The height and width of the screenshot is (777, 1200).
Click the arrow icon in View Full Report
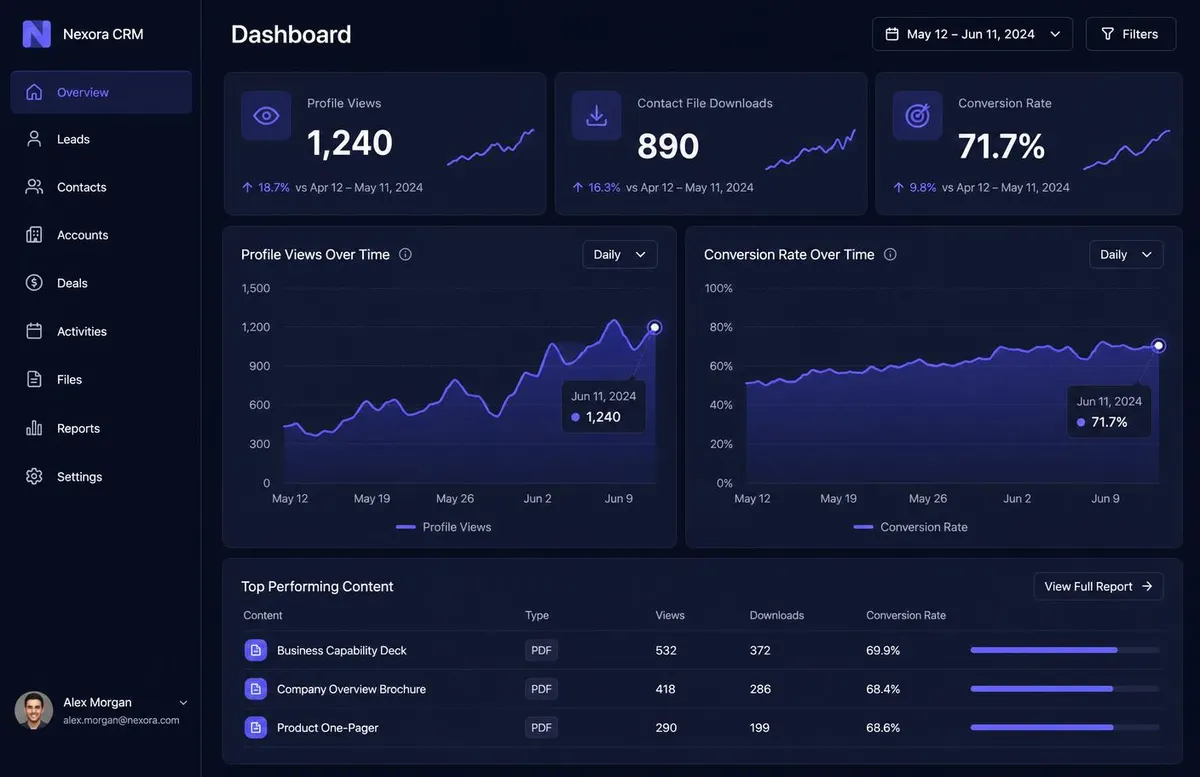(1147, 586)
